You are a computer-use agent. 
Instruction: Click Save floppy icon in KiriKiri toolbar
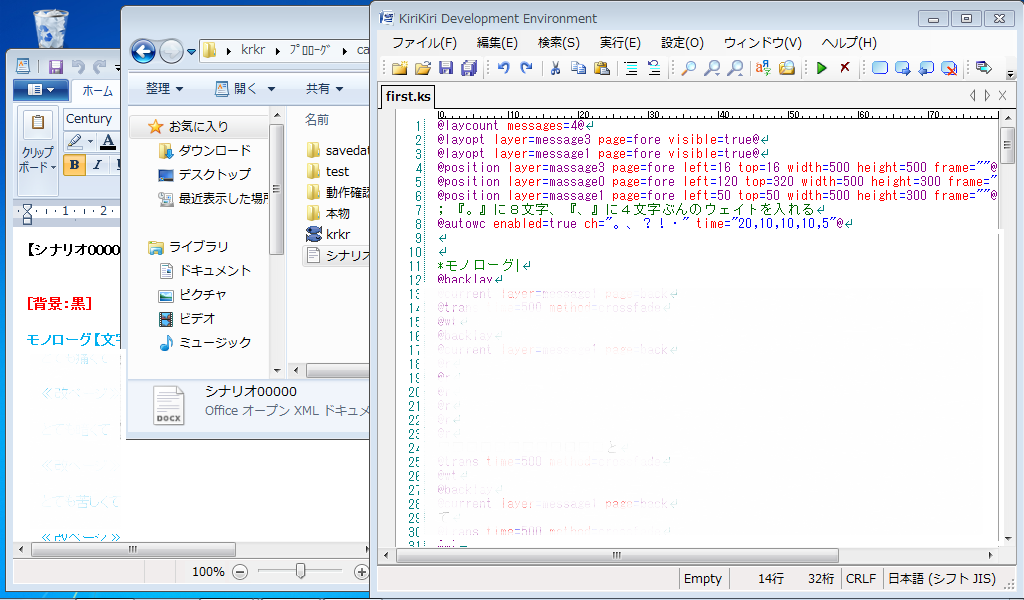coord(446,68)
